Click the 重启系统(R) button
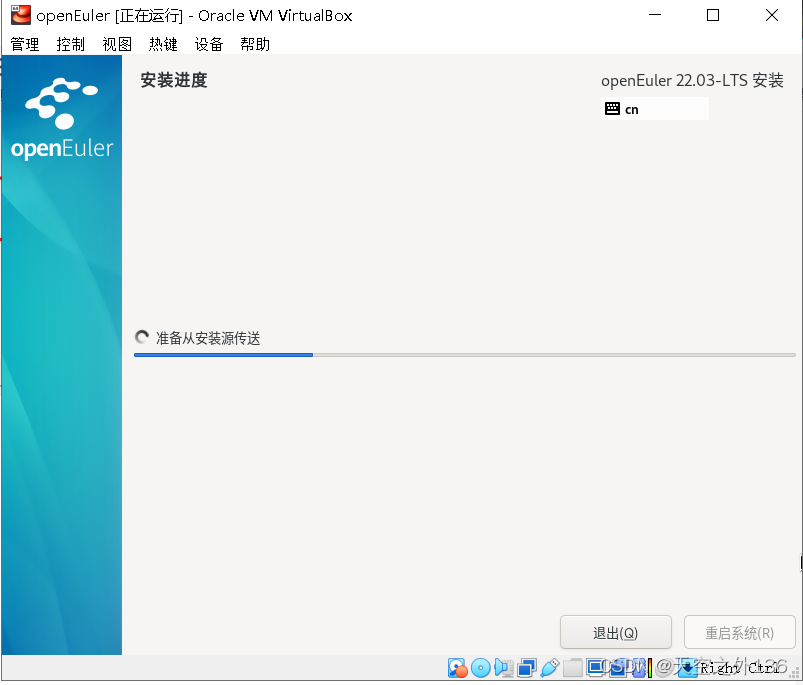 tap(739, 633)
